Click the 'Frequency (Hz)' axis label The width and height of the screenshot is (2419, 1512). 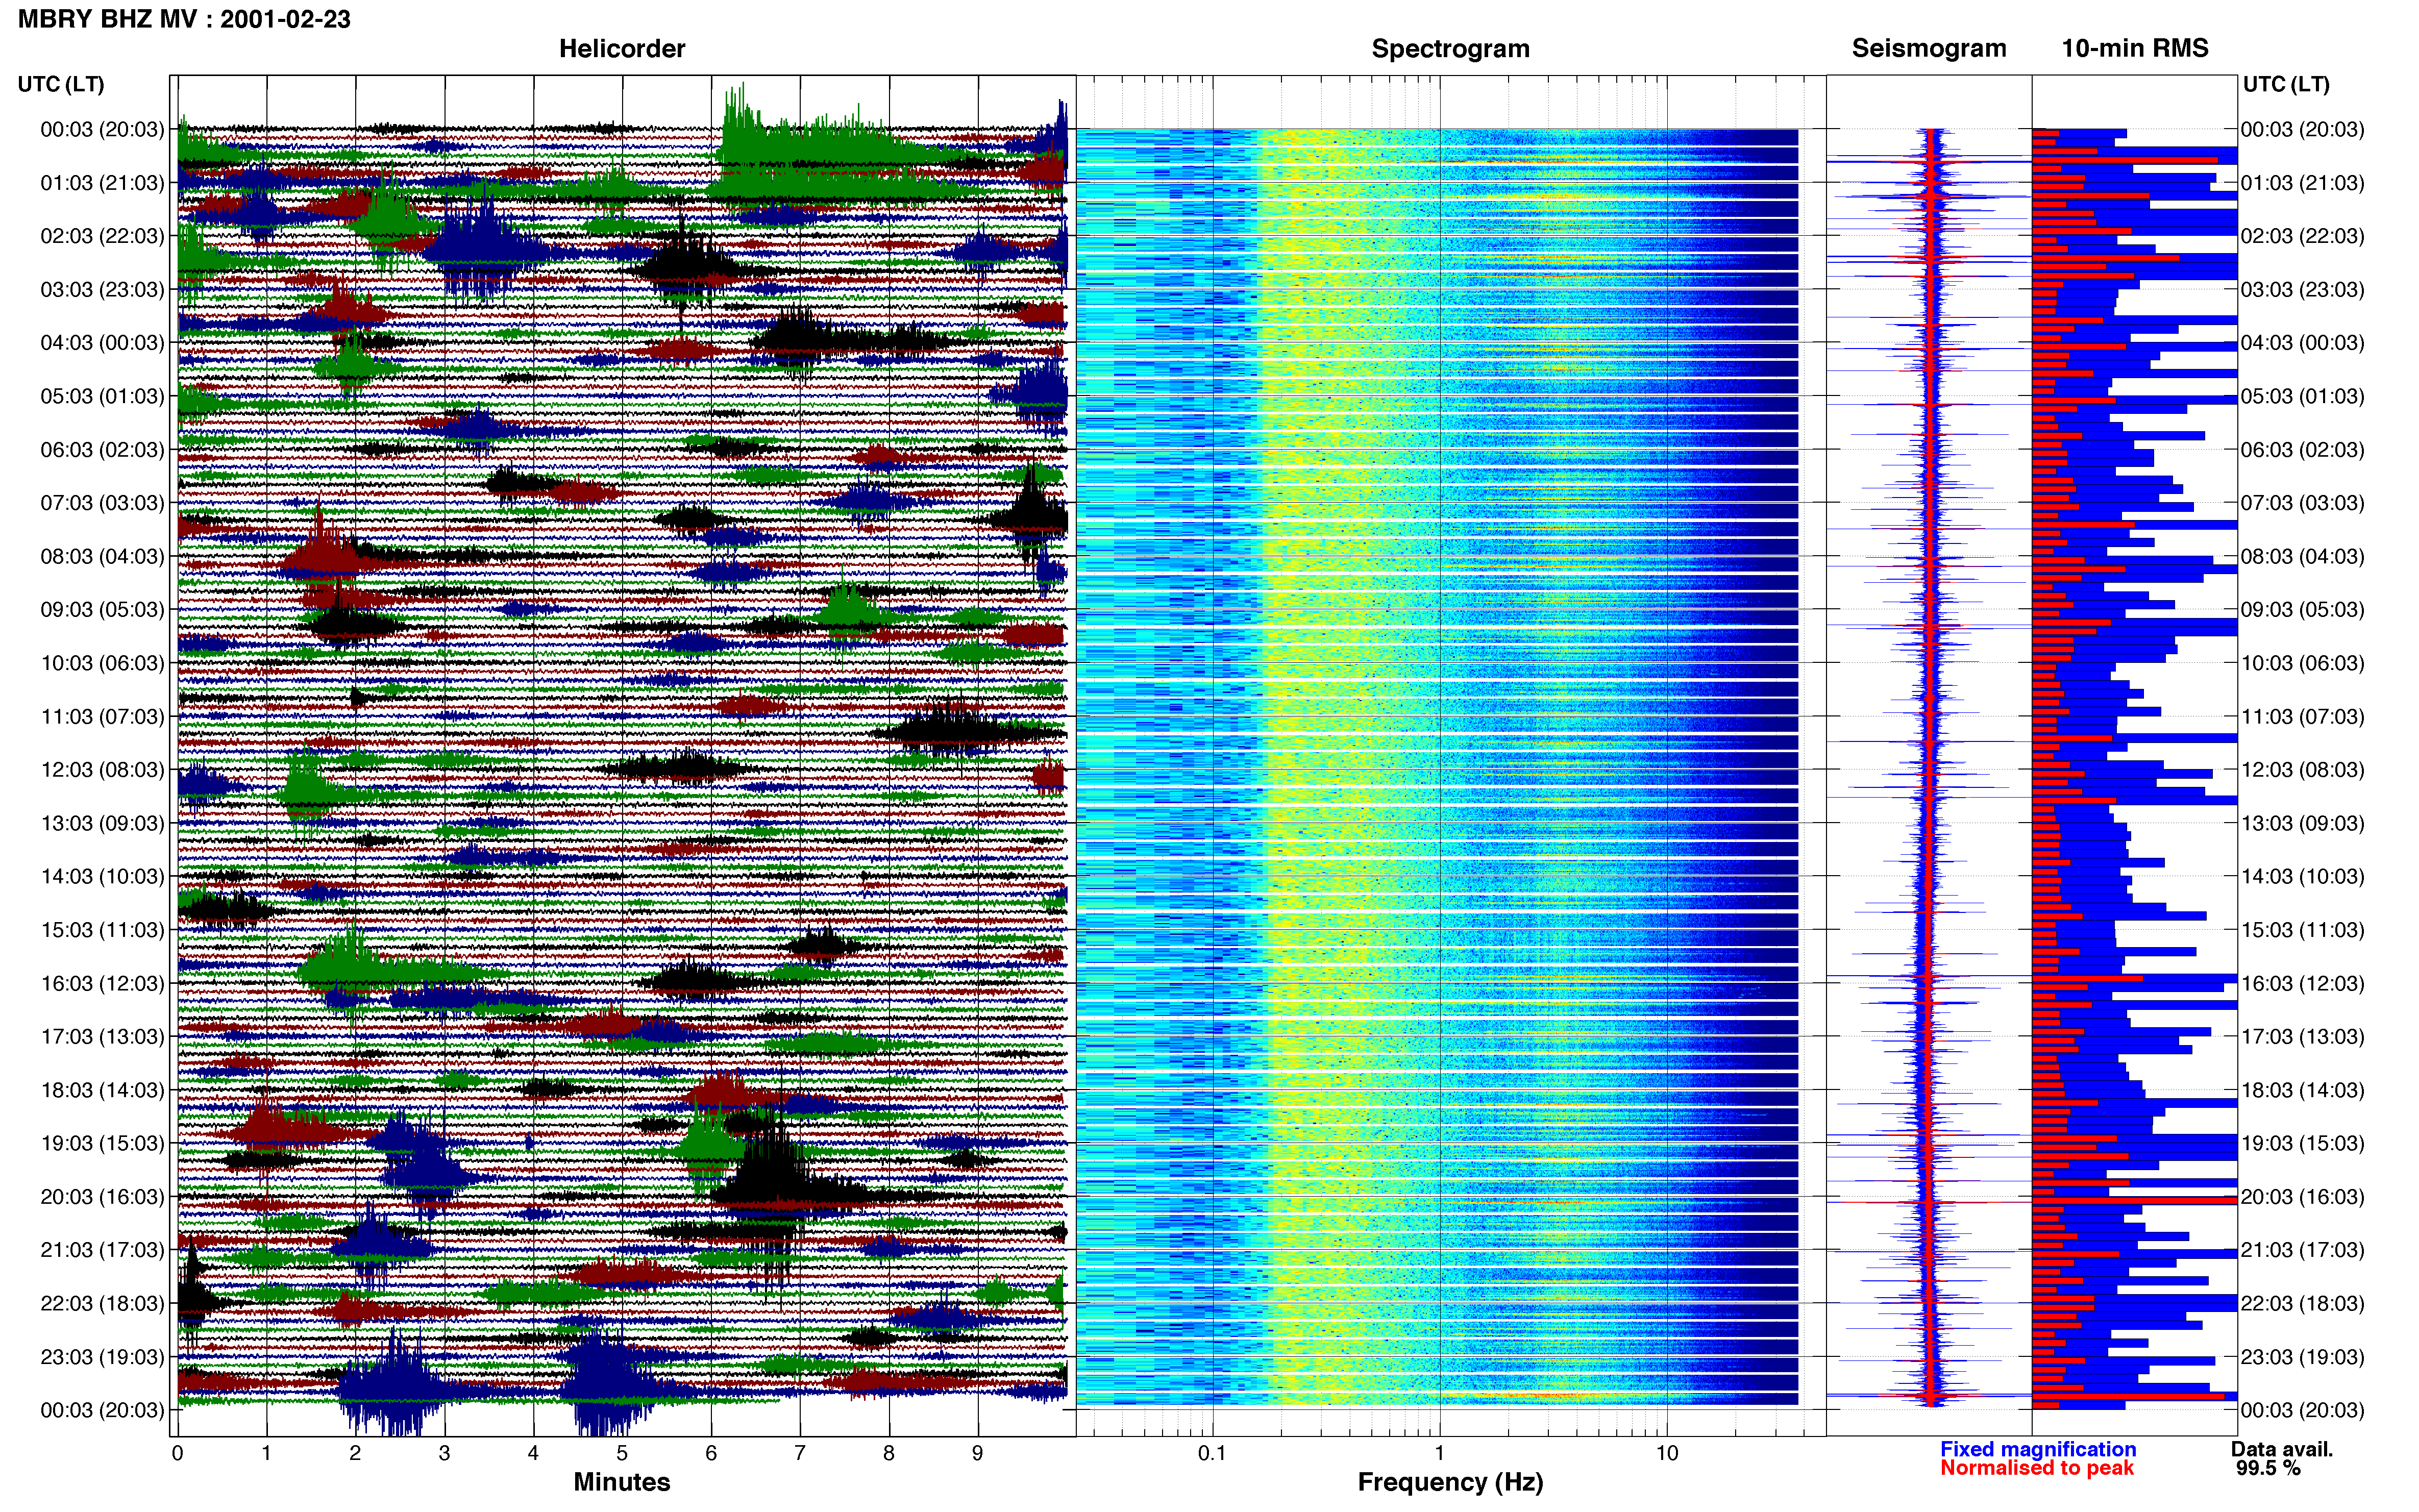(1450, 1482)
